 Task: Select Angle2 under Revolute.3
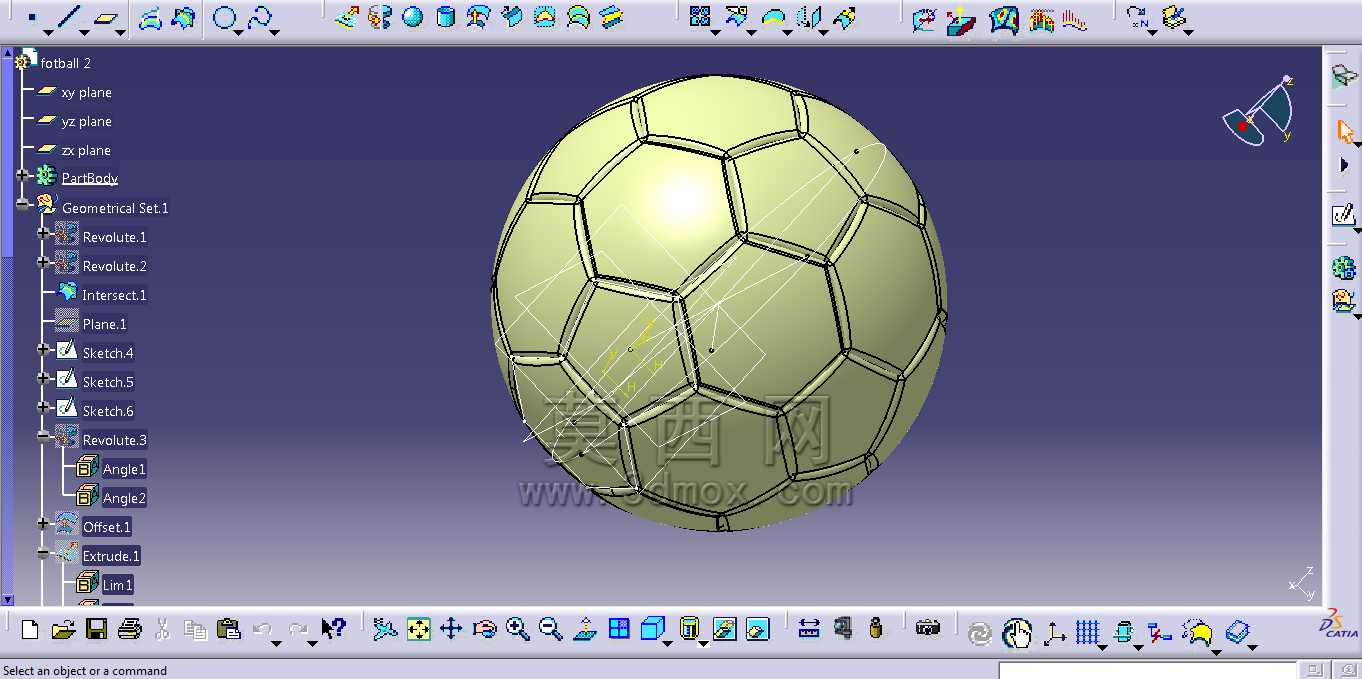pos(124,498)
